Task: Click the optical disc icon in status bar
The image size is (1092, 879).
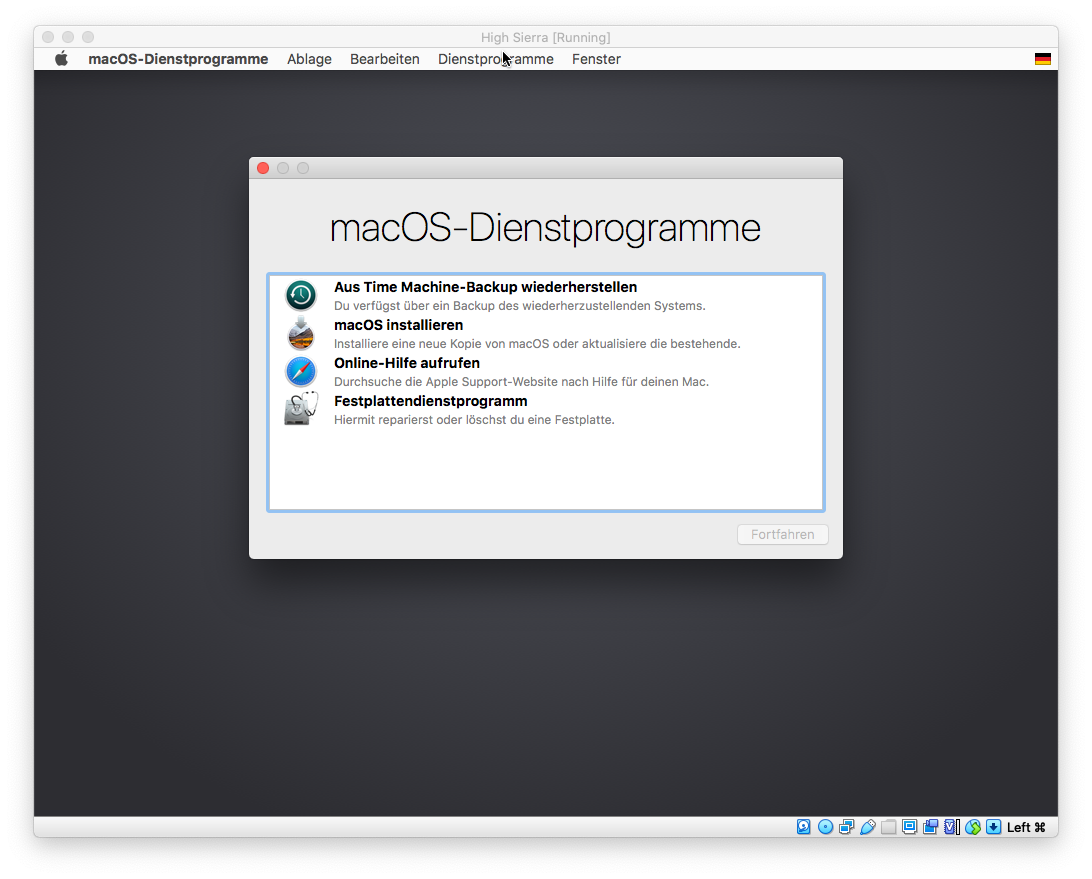Action: 825,827
